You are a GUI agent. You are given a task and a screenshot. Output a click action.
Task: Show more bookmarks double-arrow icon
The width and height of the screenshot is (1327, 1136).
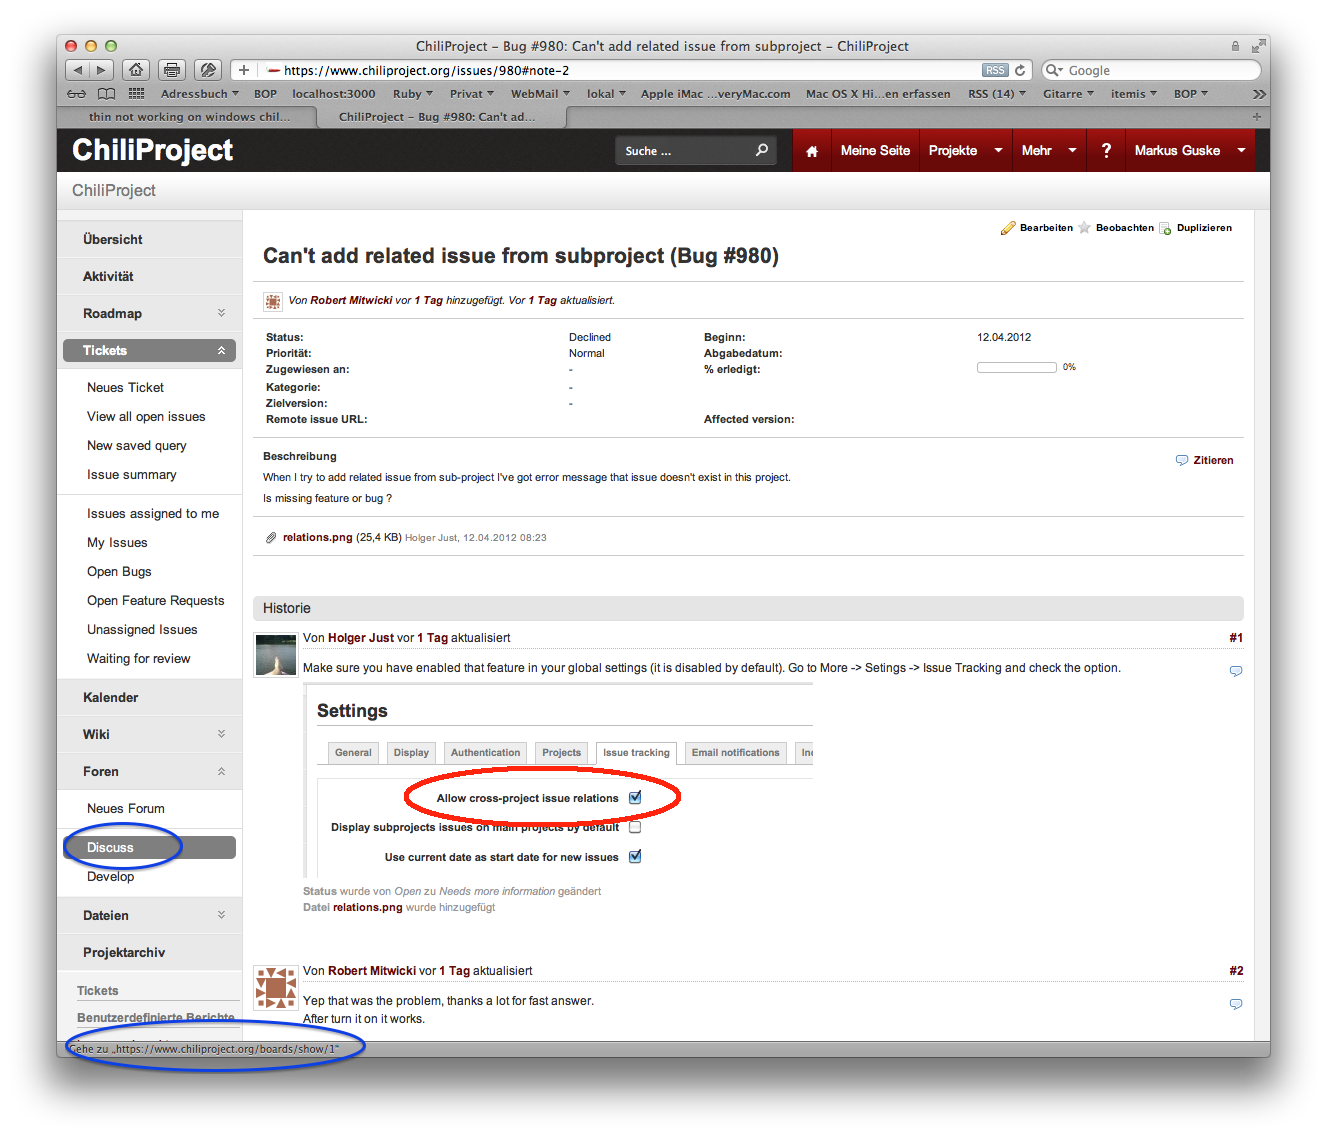(x=1259, y=94)
